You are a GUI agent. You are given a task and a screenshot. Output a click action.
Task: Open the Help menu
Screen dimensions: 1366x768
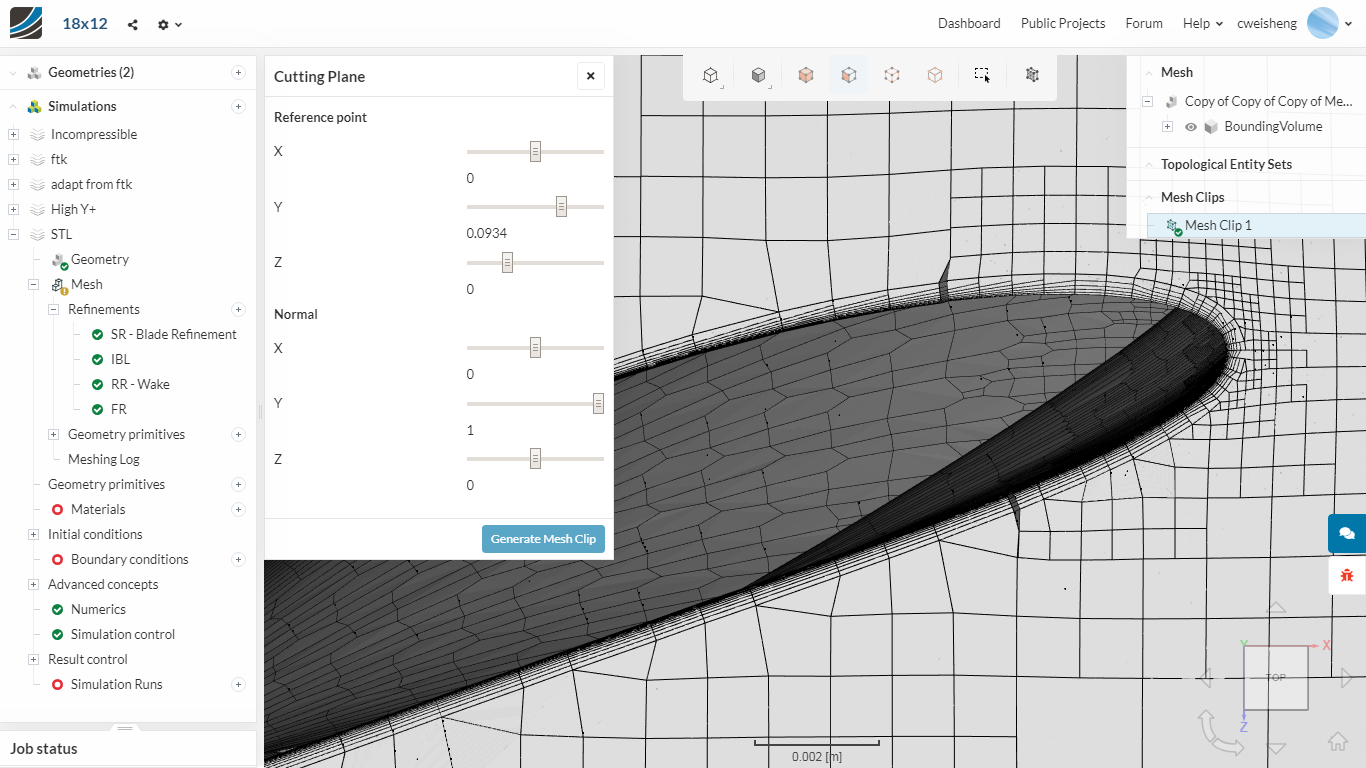[x=1202, y=23]
